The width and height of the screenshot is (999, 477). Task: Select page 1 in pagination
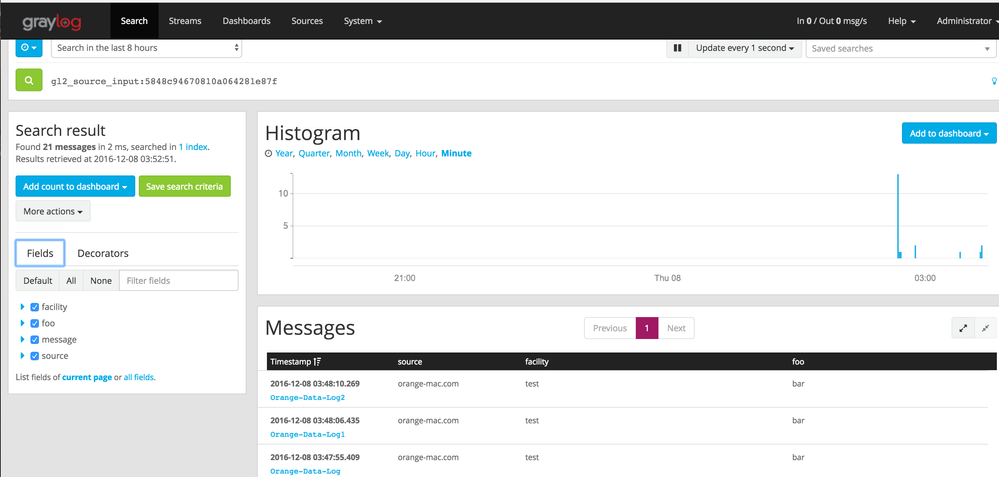(647, 328)
